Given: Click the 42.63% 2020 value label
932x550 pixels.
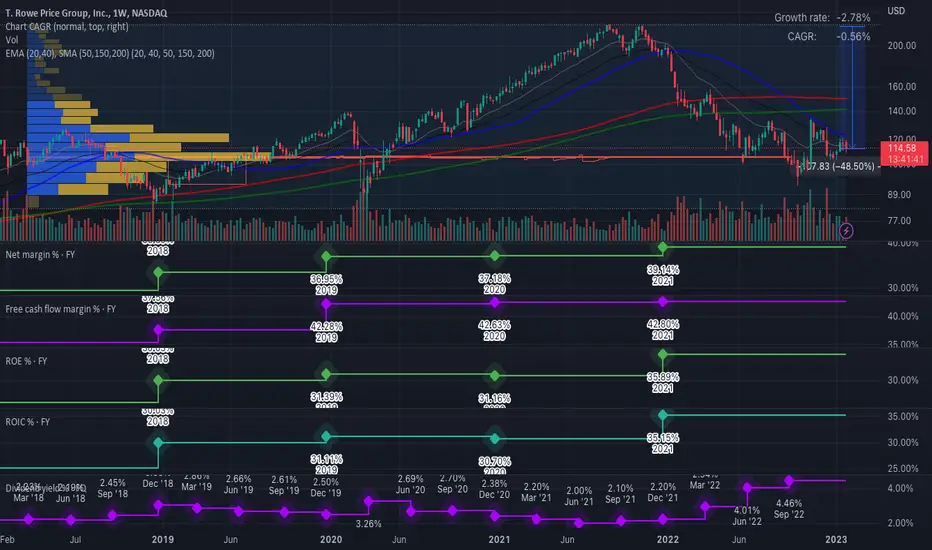Looking at the screenshot, I should click(x=495, y=331).
